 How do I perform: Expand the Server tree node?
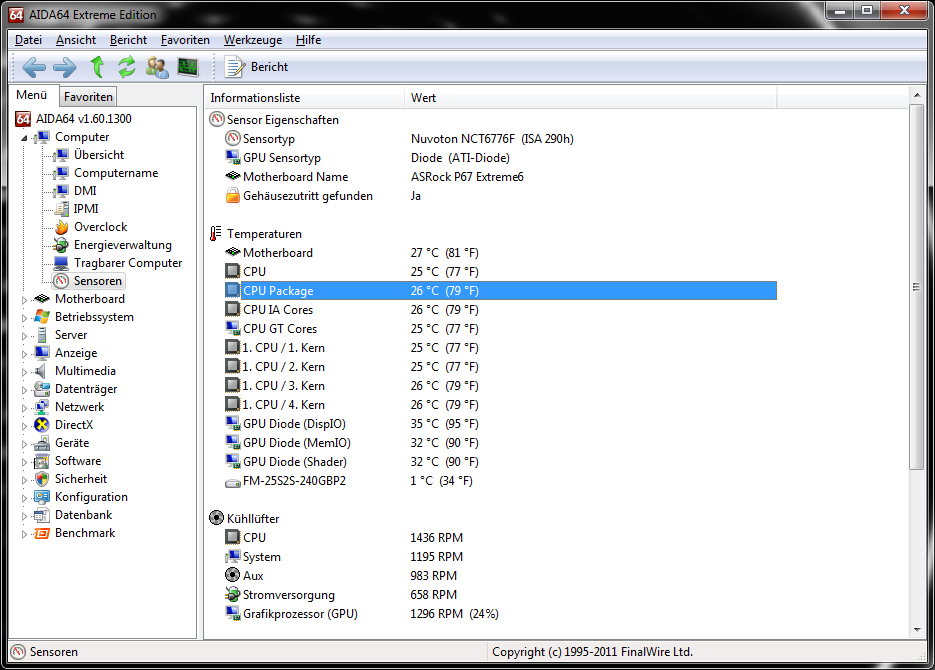point(24,336)
